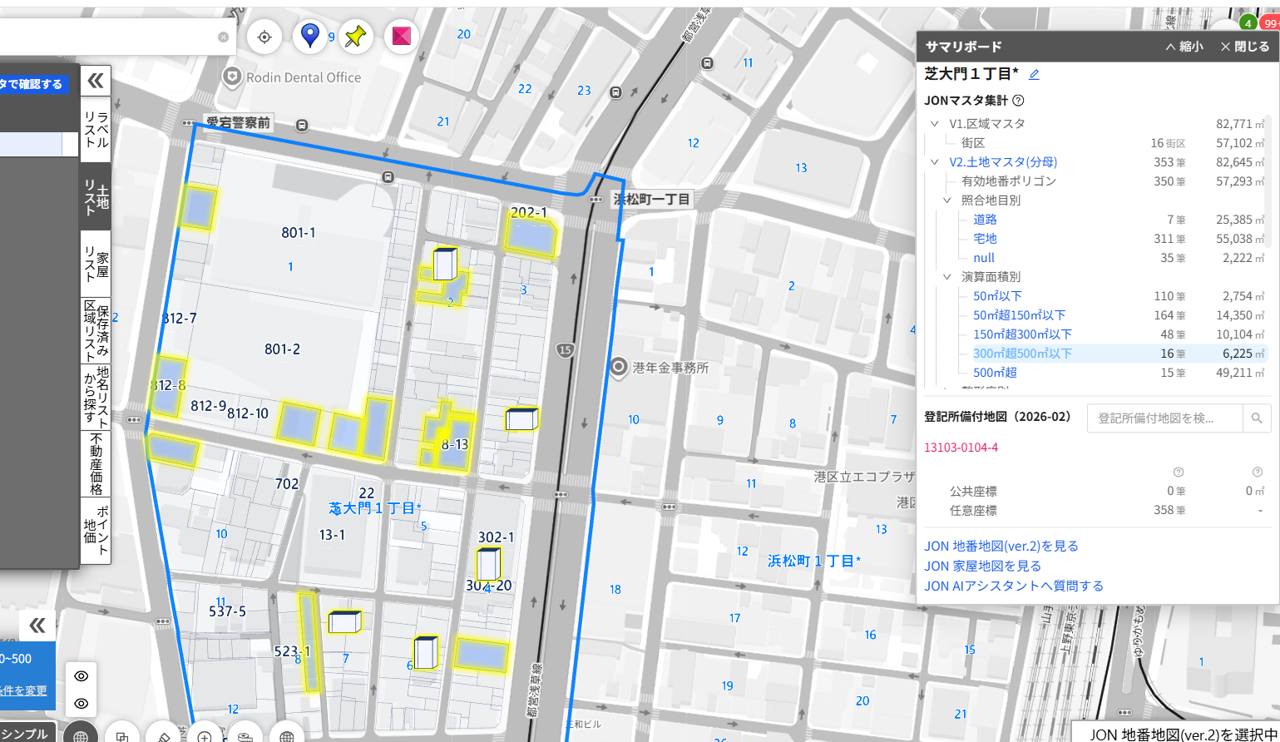This screenshot has height=742, width=1280.
Task: Open the 保存済み区域リスト tab
Action: pyautogui.click(x=94, y=330)
